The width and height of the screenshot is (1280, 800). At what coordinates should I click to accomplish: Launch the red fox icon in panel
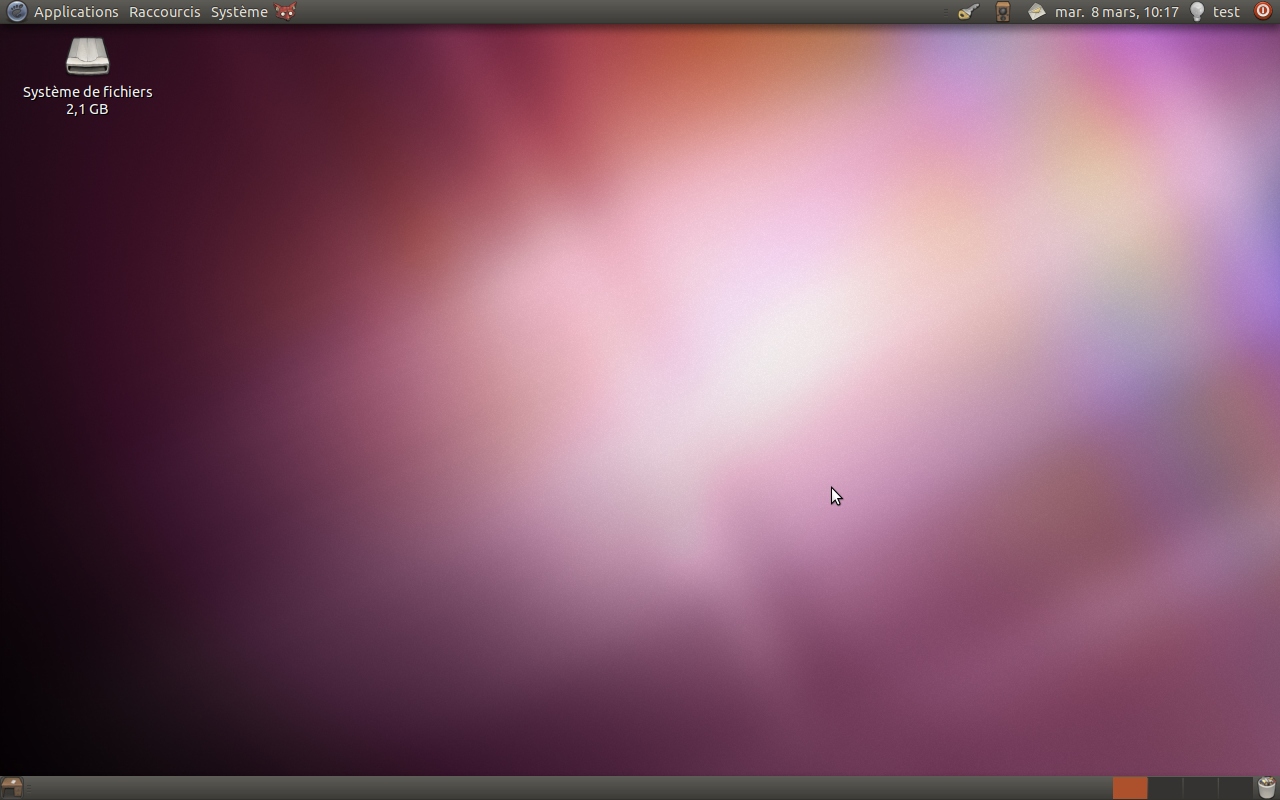coord(286,12)
